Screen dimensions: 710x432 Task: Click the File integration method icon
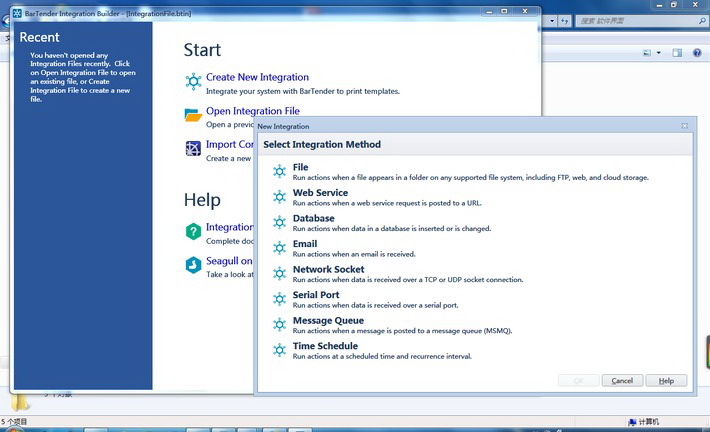coord(279,172)
